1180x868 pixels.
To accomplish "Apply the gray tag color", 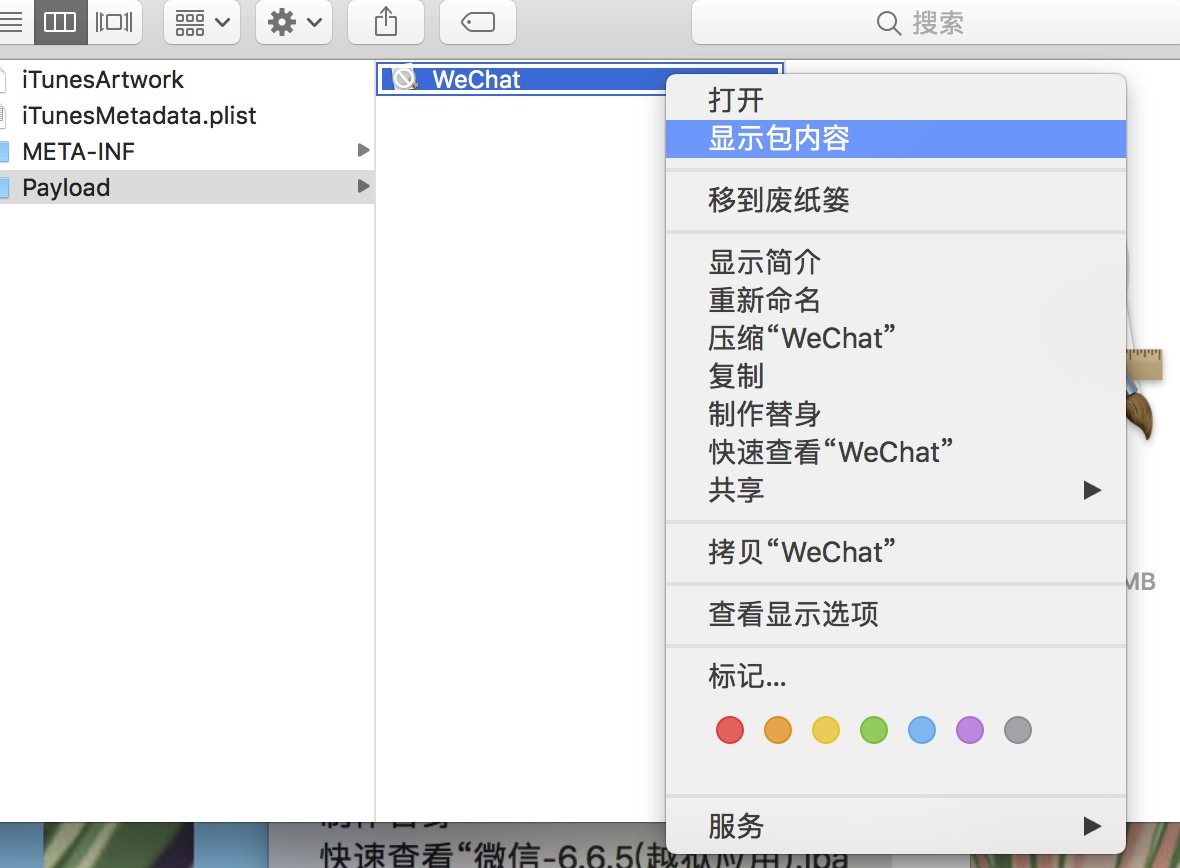I will pos(1017,729).
